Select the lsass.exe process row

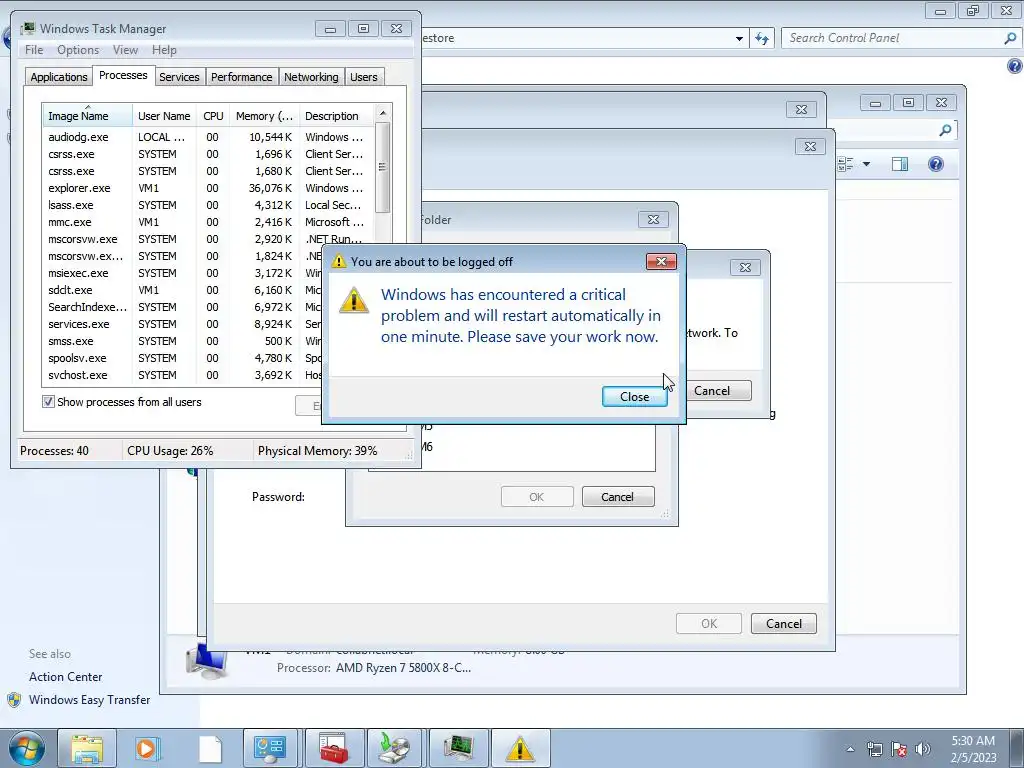pos(208,205)
